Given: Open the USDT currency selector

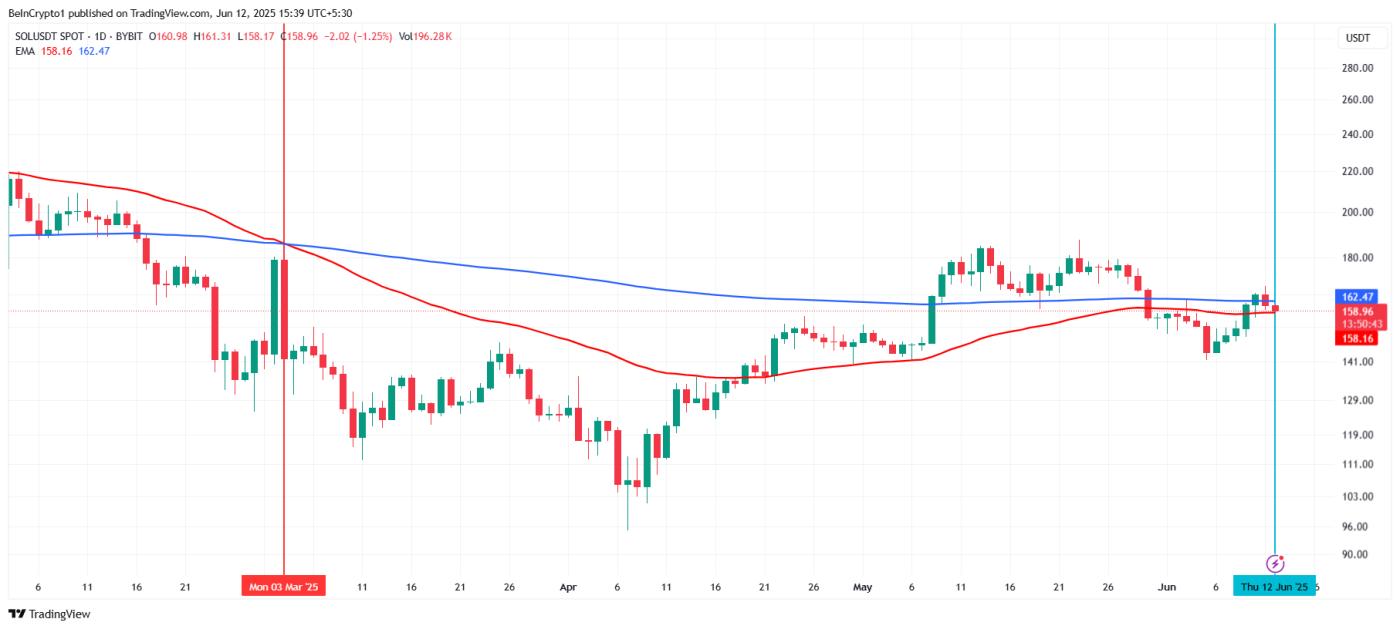Looking at the screenshot, I should pyautogui.click(x=1358, y=38).
